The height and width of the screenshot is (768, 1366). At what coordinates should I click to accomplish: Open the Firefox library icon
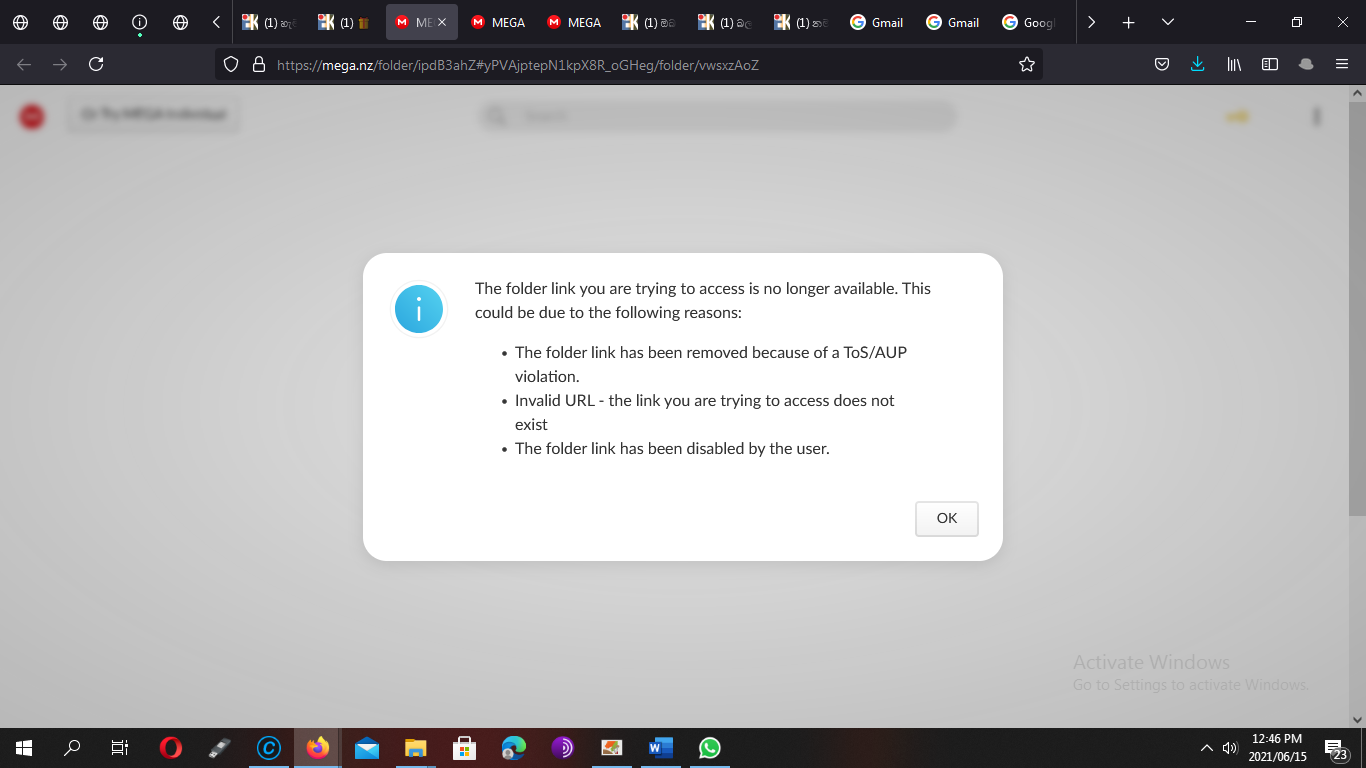point(1234,64)
